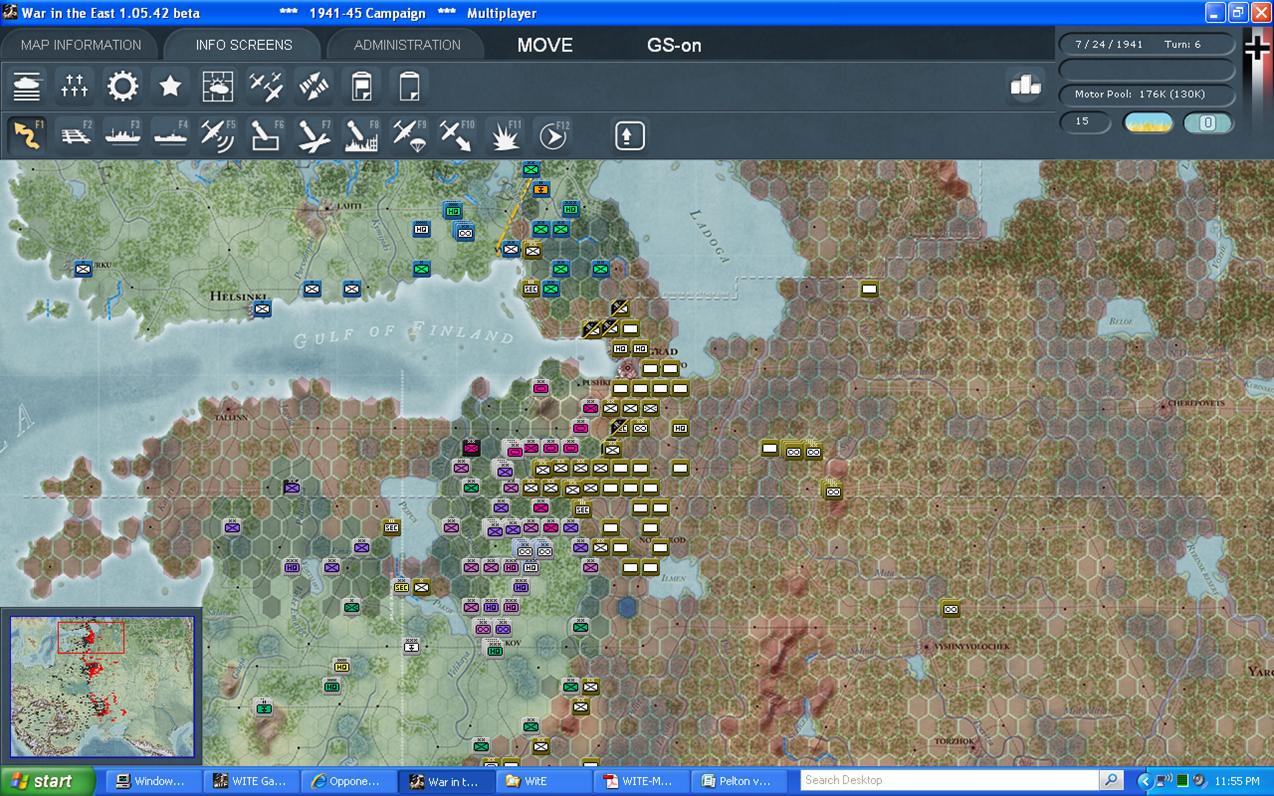Open the Commander's report document icon

[362, 87]
